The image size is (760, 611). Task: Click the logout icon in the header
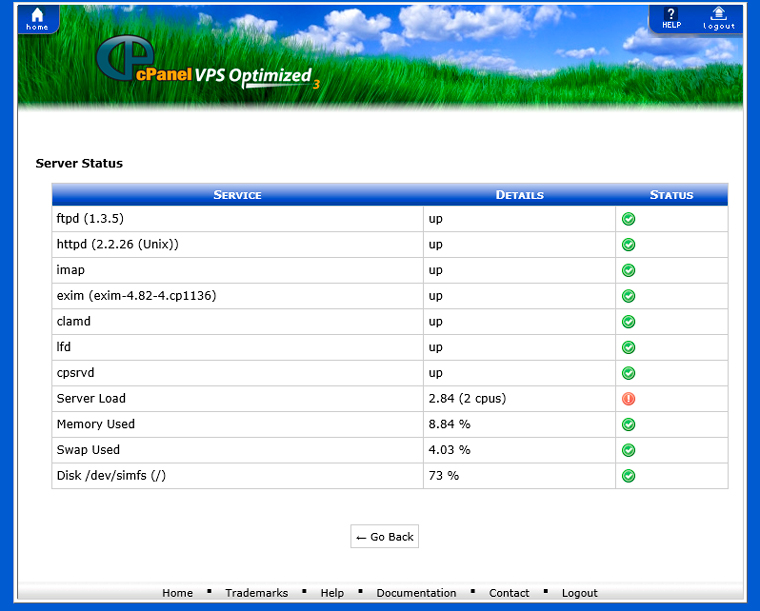click(x=719, y=19)
